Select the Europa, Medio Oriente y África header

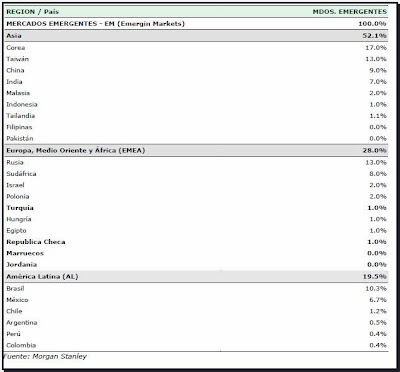click(196, 150)
